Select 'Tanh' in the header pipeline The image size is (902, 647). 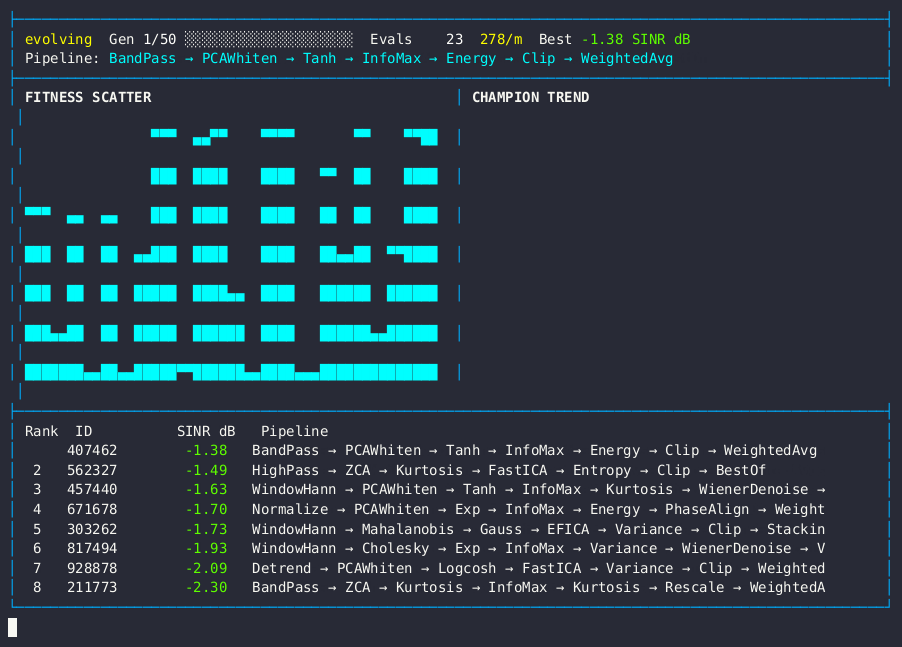pos(319,59)
